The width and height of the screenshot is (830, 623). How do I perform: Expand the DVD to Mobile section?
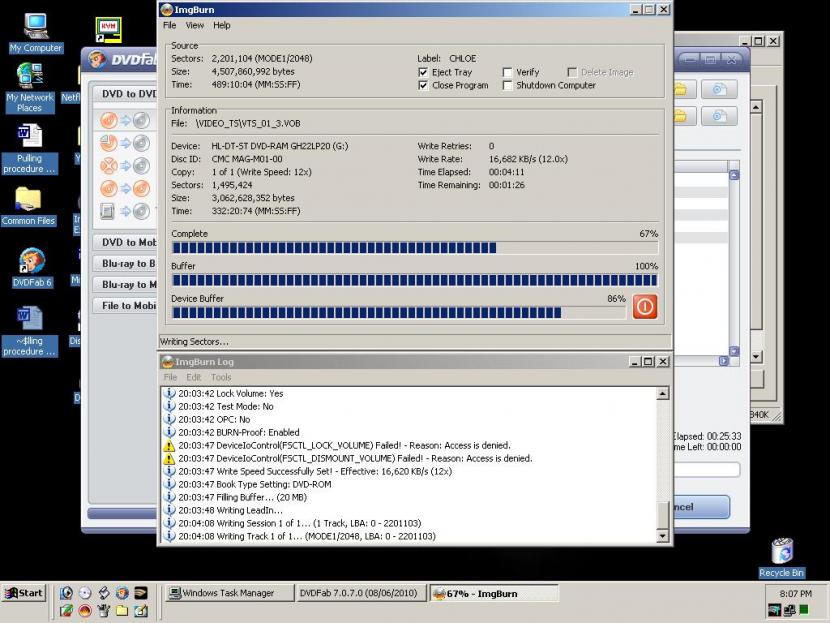coord(126,242)
